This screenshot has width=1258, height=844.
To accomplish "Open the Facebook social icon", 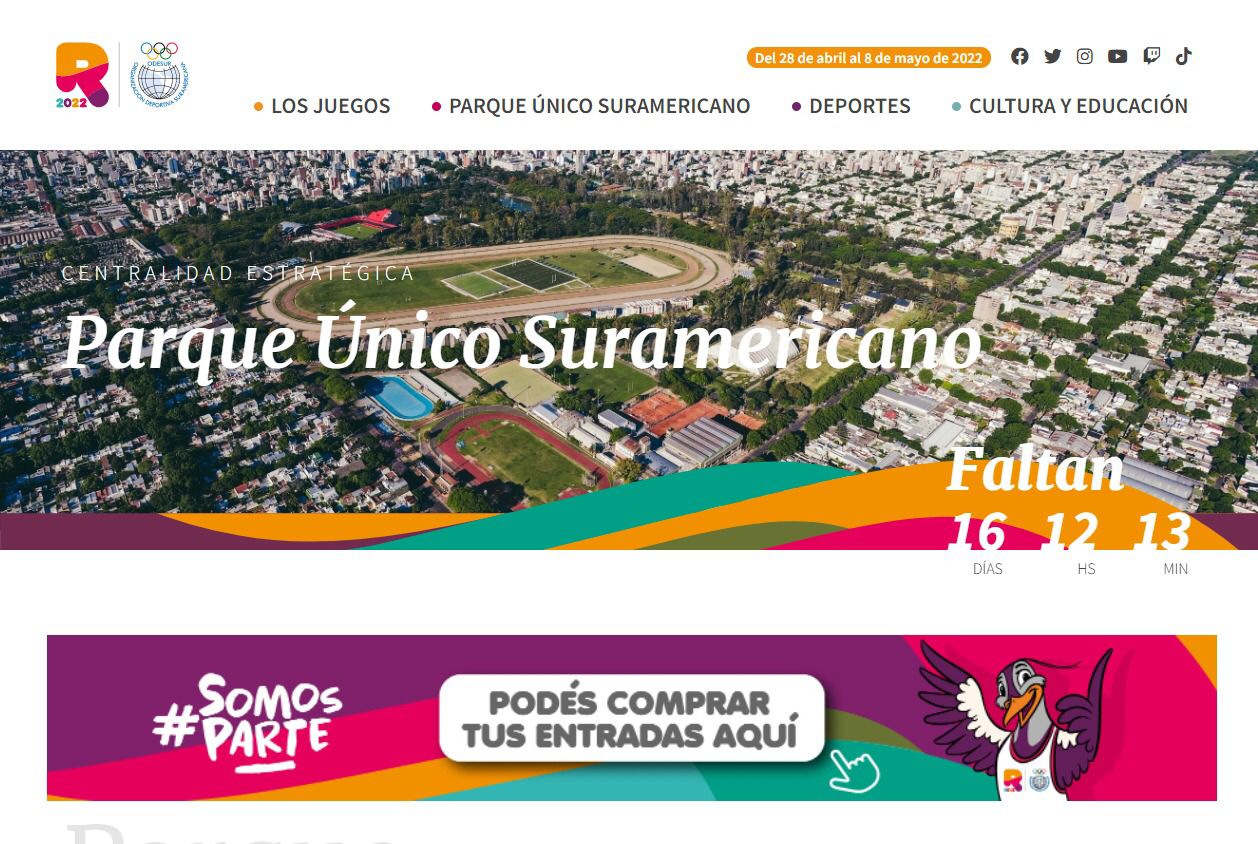I will 1019,57.
